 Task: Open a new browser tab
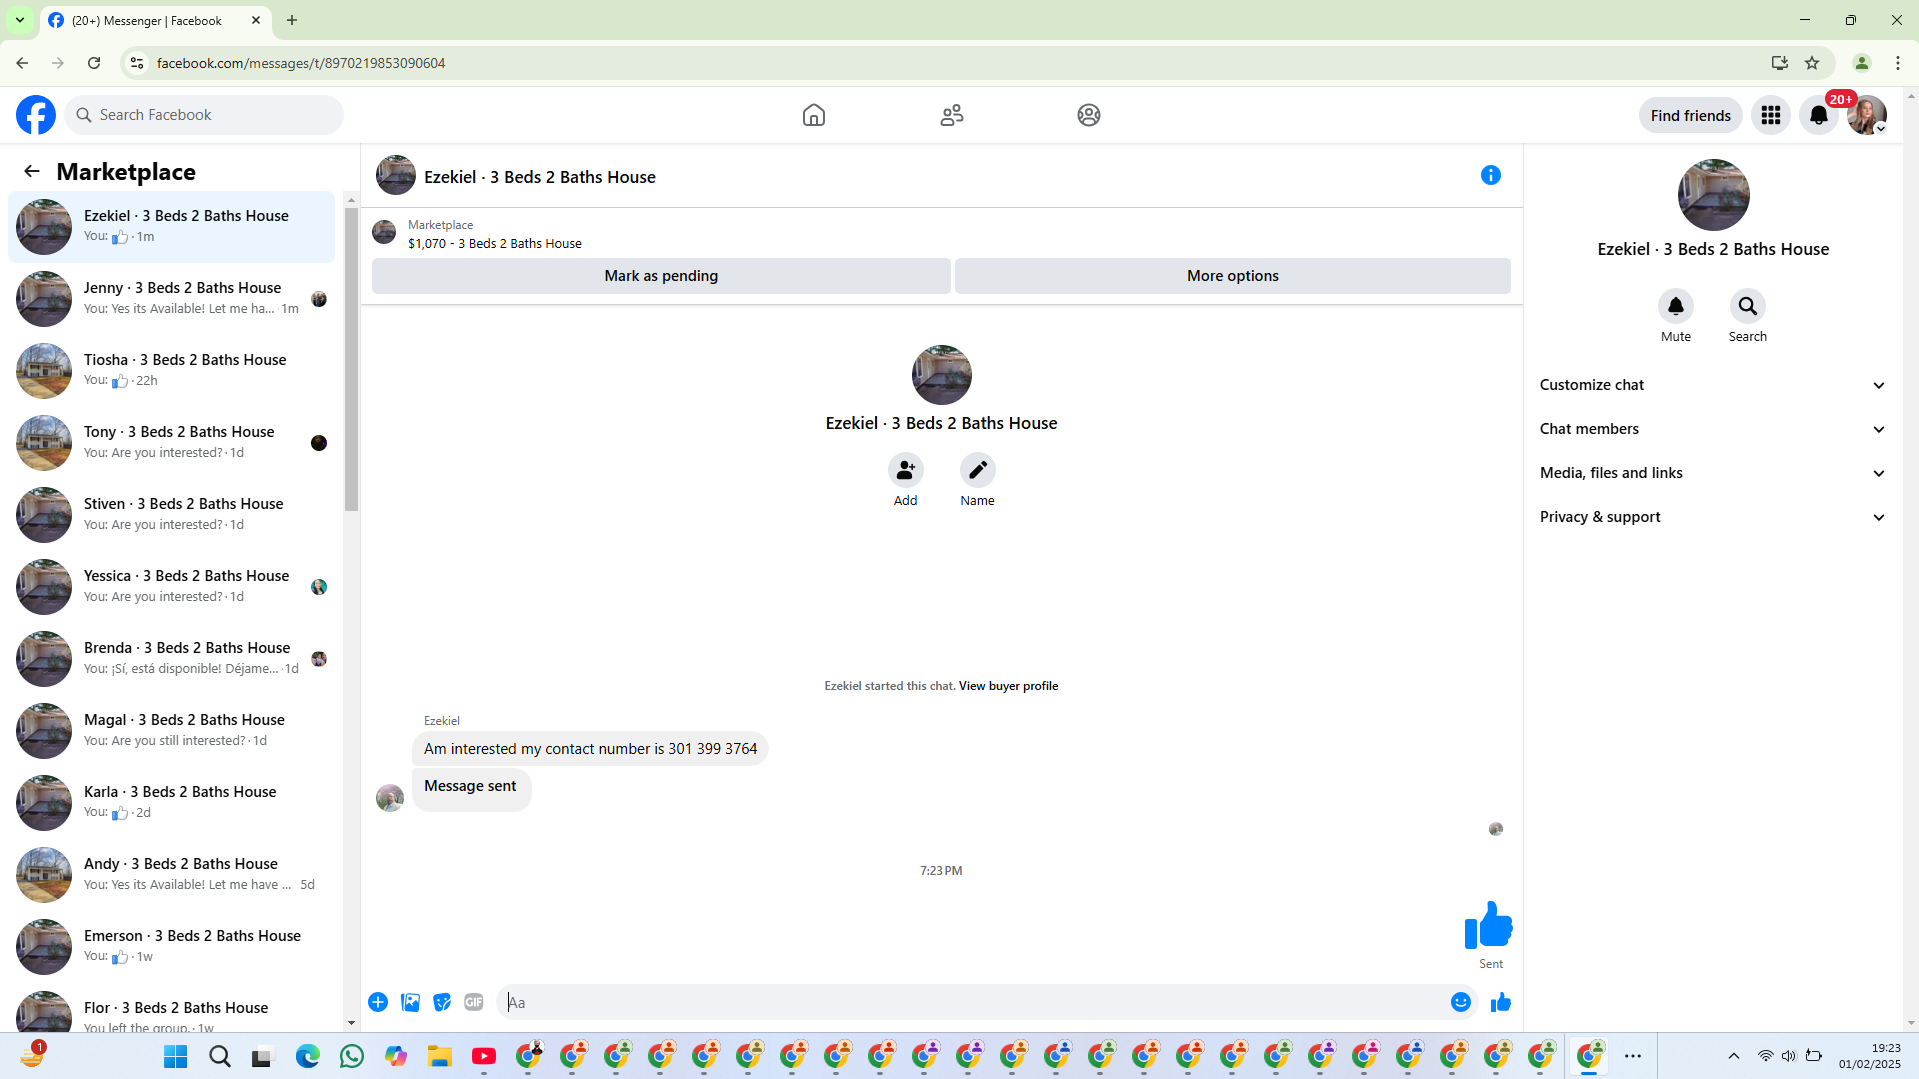point(292,20)
